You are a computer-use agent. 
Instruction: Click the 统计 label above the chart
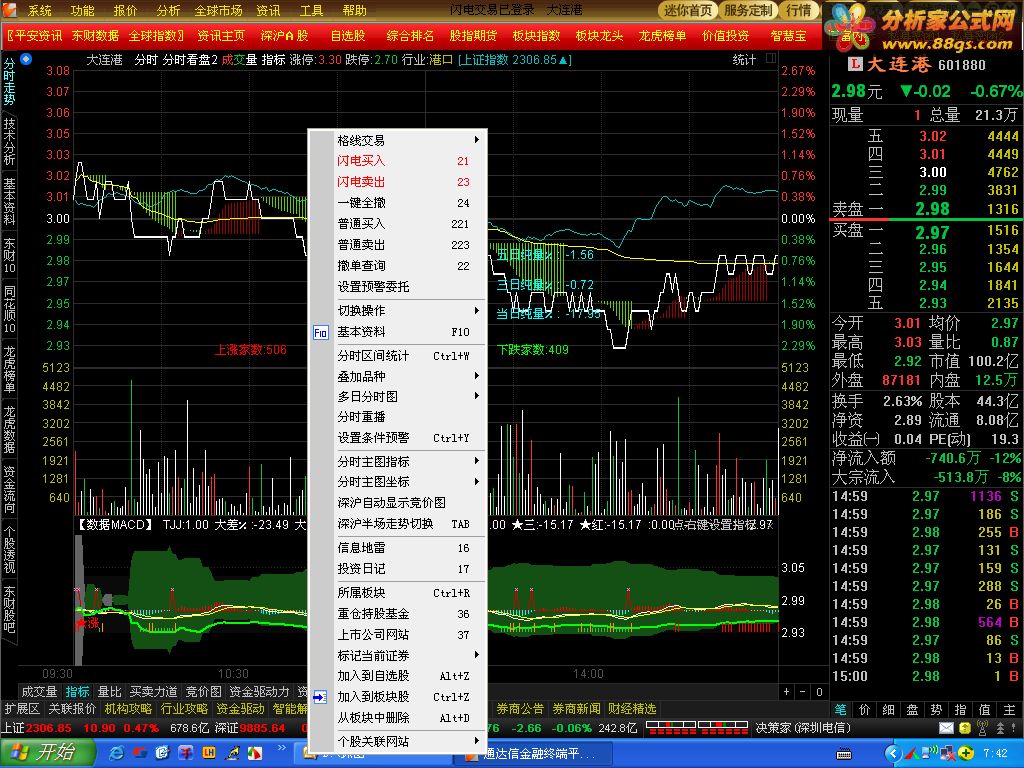pos(744,59)
